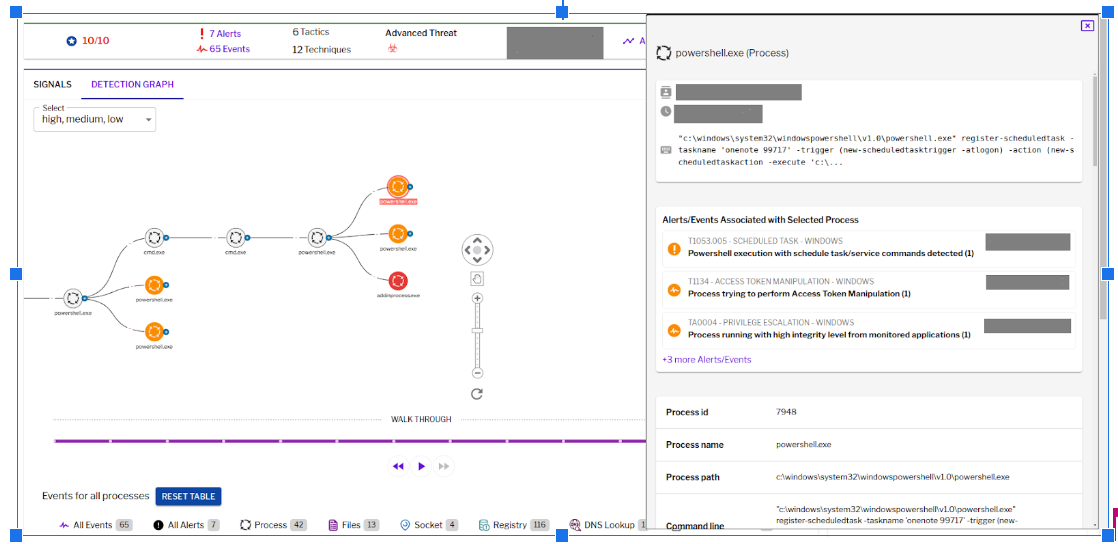1118x544 pixels.
Task: Expand +3 more Alerts/Events link
Action: 707,359
